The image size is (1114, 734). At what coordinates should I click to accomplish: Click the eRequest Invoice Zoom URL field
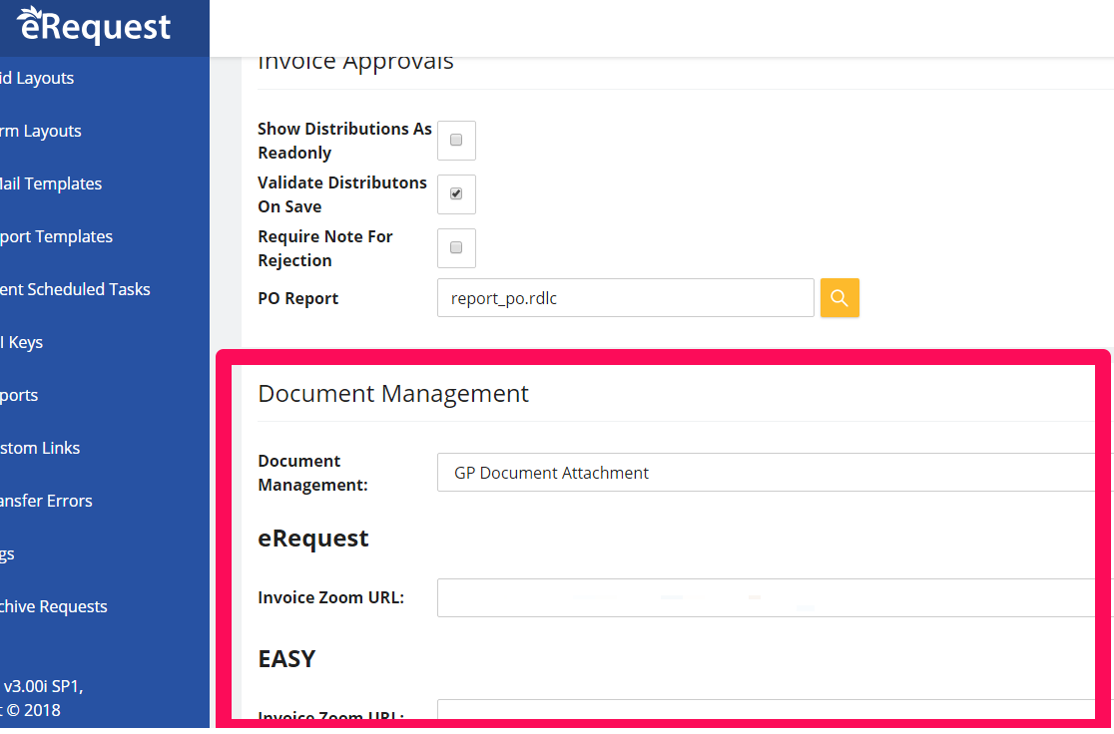pos(770,598)
